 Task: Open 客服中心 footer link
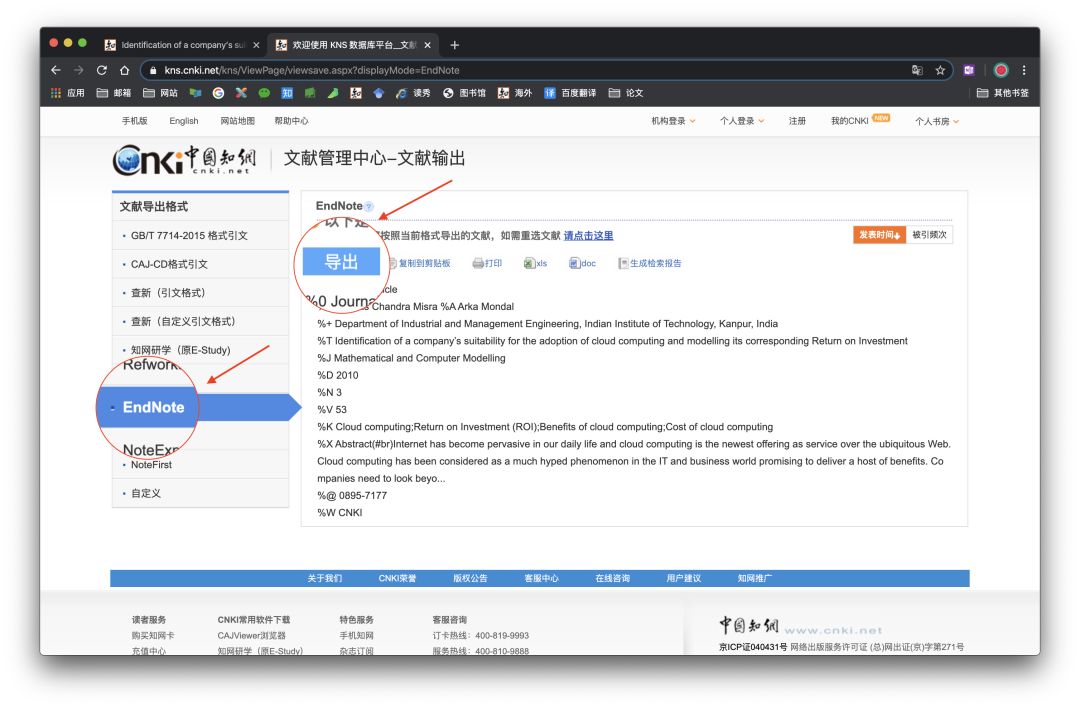[x=541, y=579]
